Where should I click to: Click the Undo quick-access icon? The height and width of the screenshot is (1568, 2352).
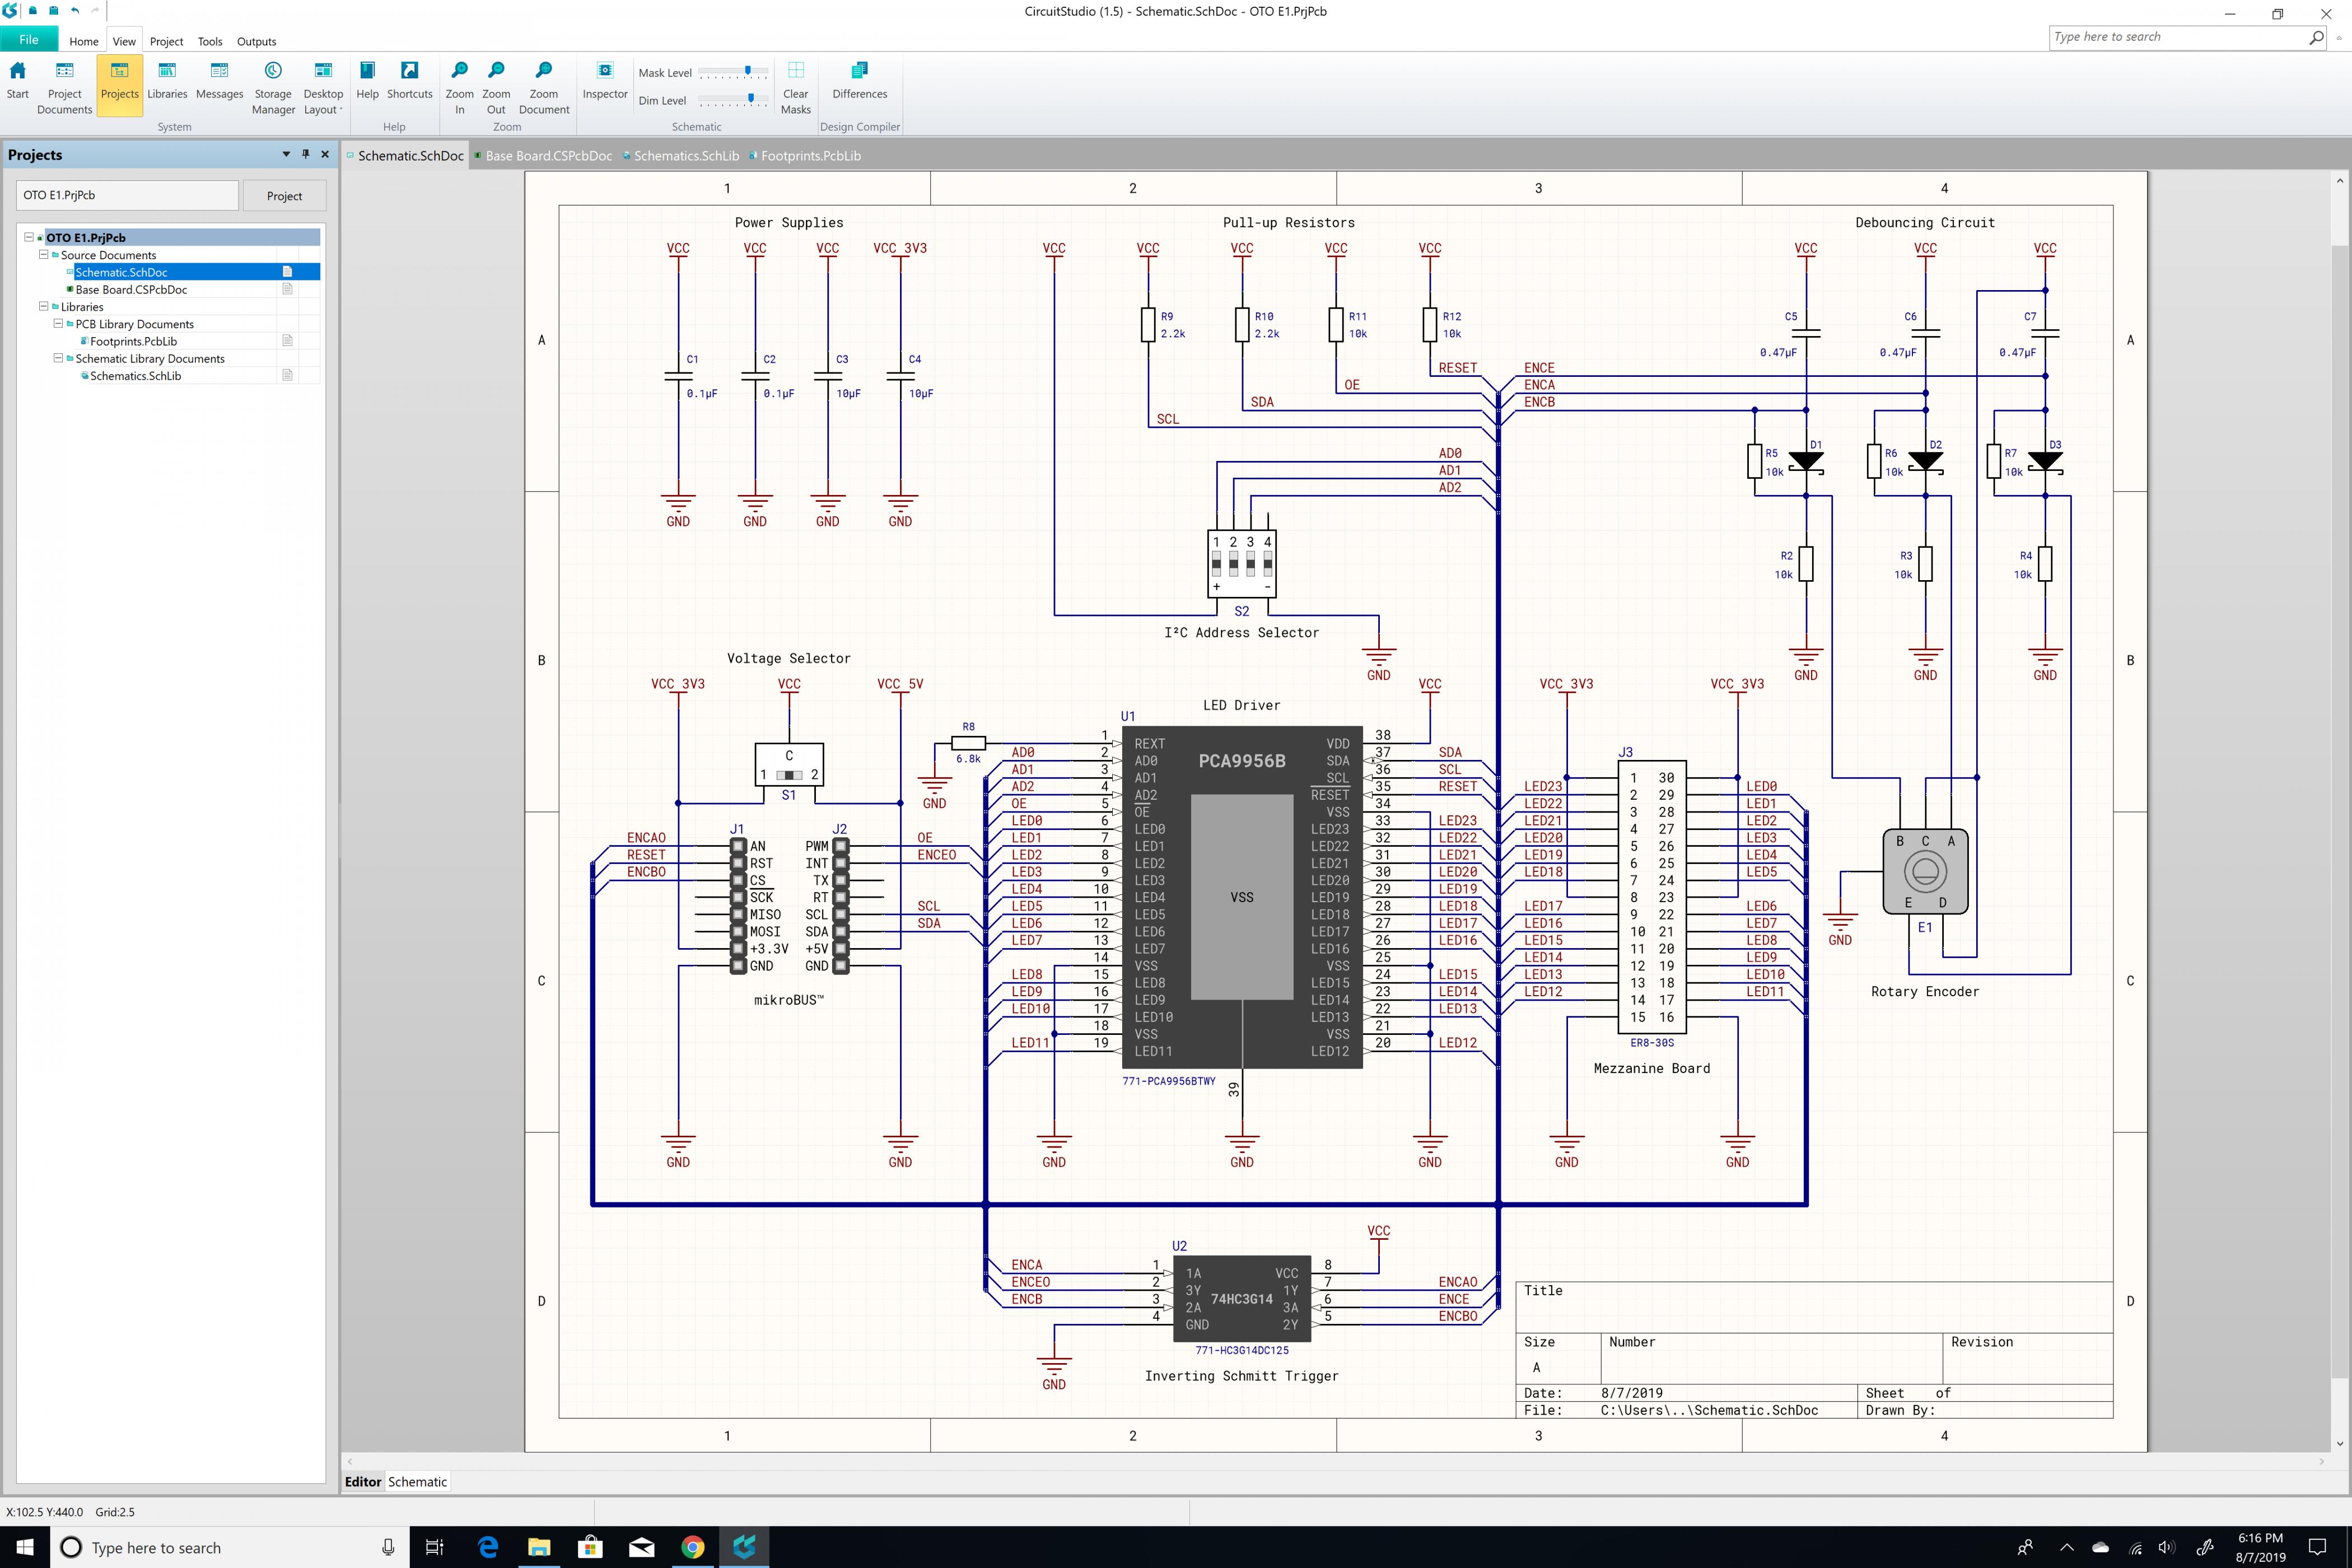pos(75,11)
